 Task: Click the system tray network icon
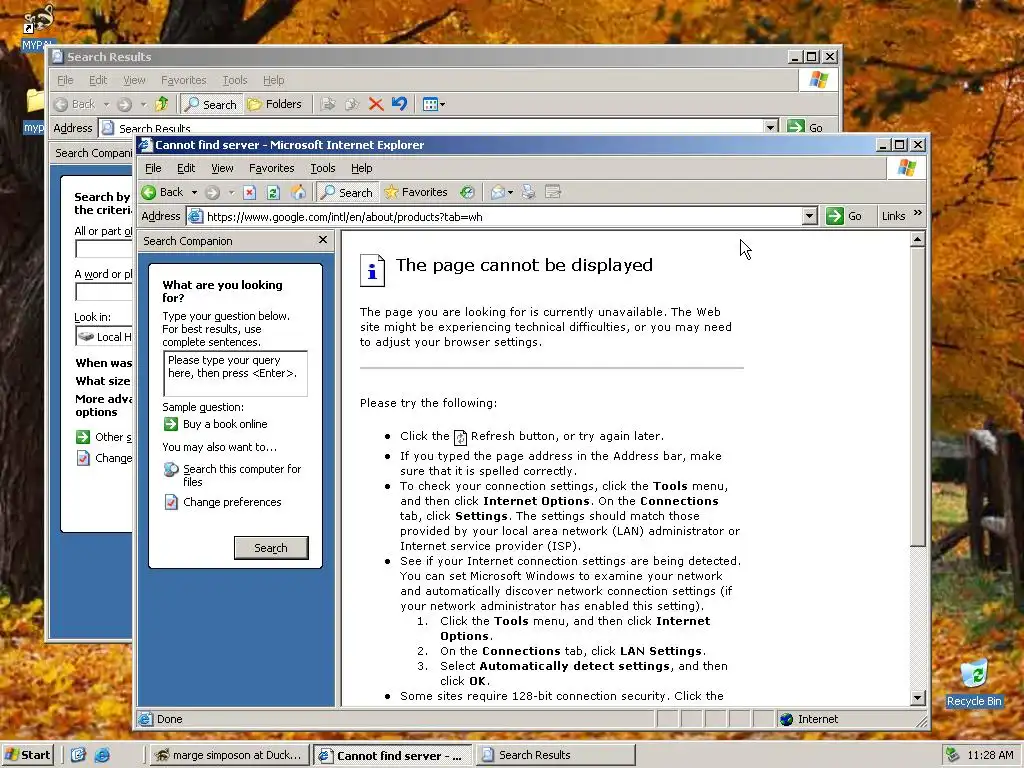tap(953, 755)
